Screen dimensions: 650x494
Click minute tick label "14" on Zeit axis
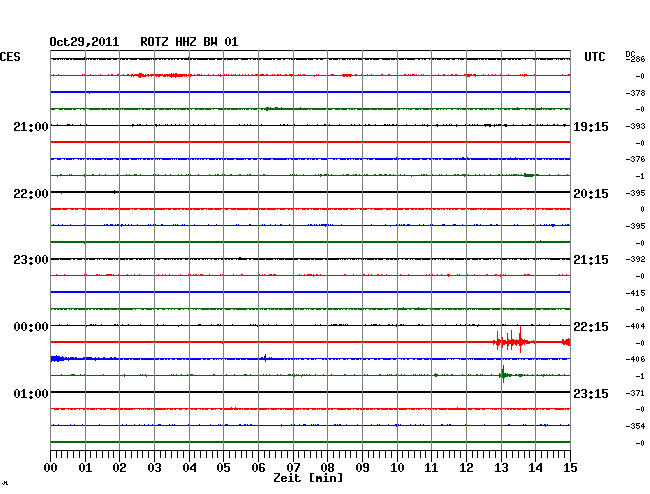click(x=535, y=468)
